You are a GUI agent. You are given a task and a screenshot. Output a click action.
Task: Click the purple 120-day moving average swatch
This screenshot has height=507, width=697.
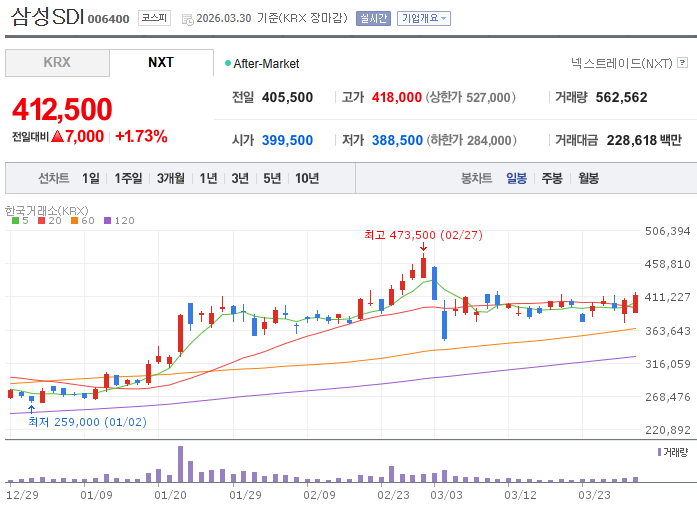[107, 220]
